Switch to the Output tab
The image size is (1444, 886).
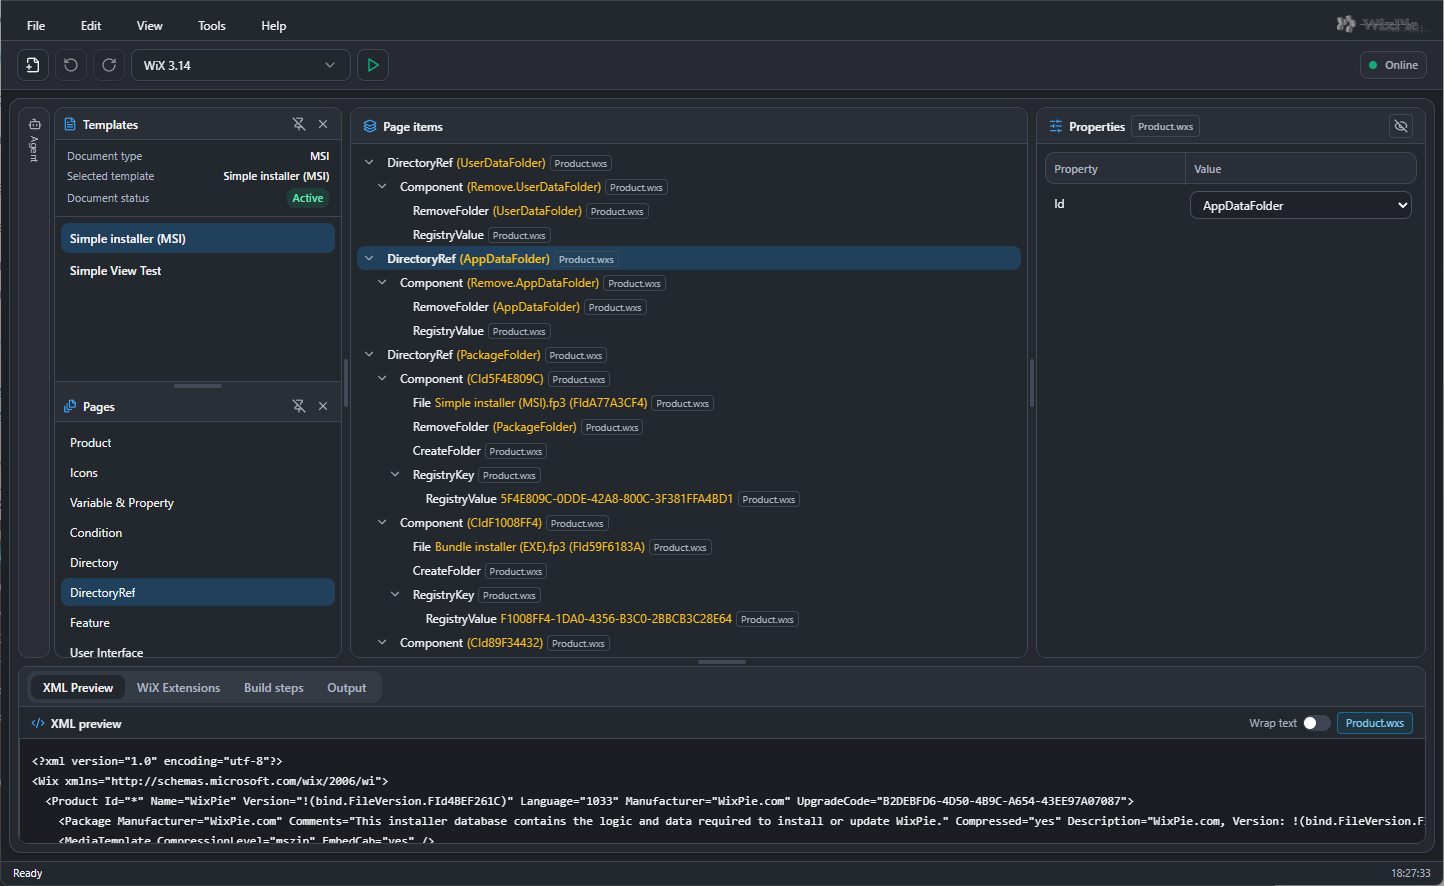[347, 688]
